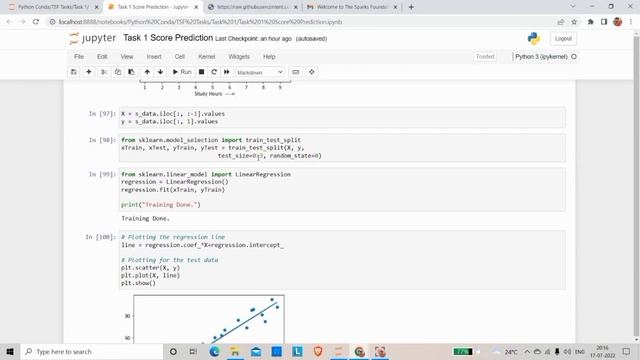Share this page icon in address bar

[x=560, y=22]
